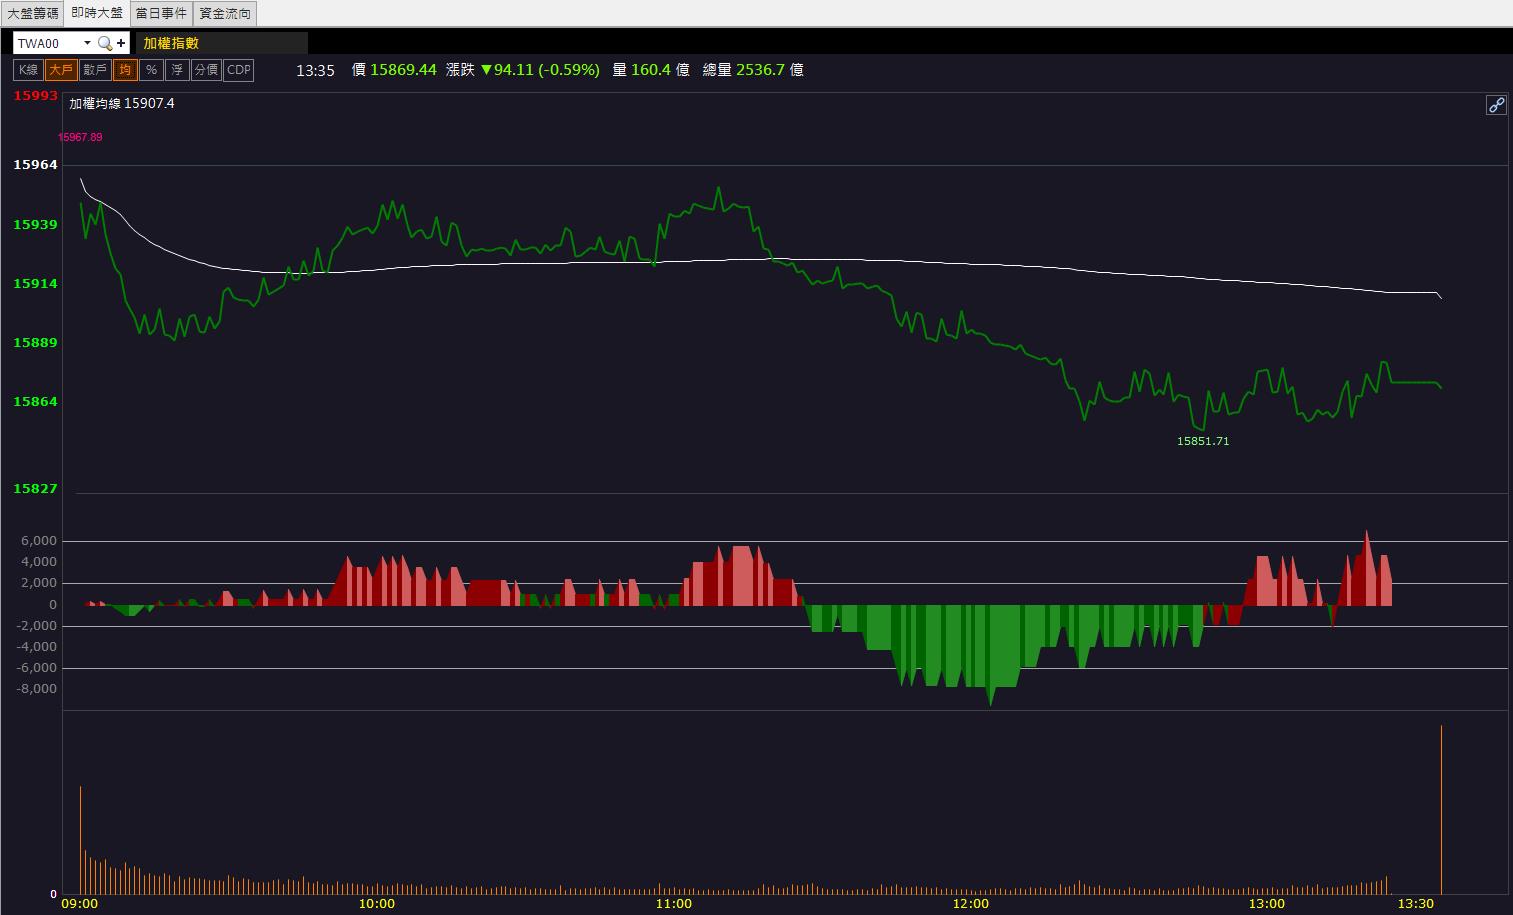Click the plus icon next to search

121,43
